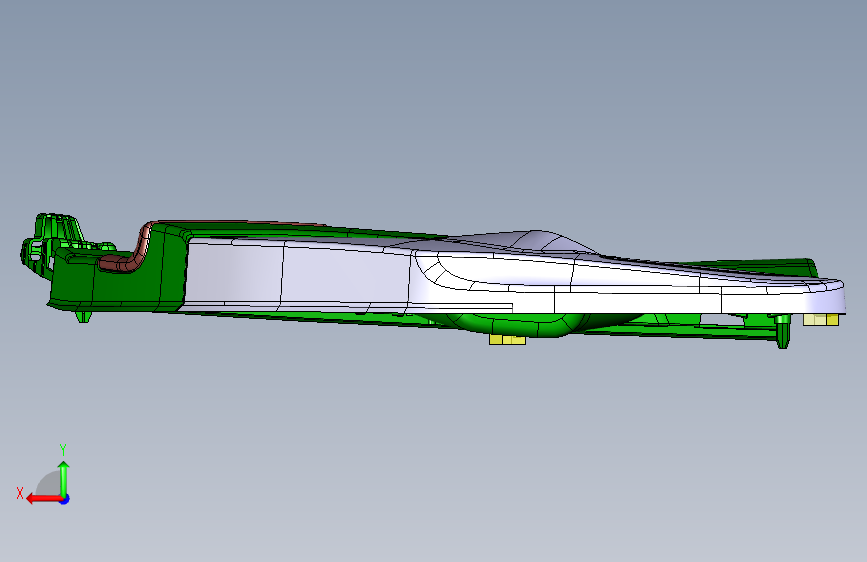
Task: Click the green Y axis arrow of the triad
Action: pyautogui.click(x=64, y=479)
